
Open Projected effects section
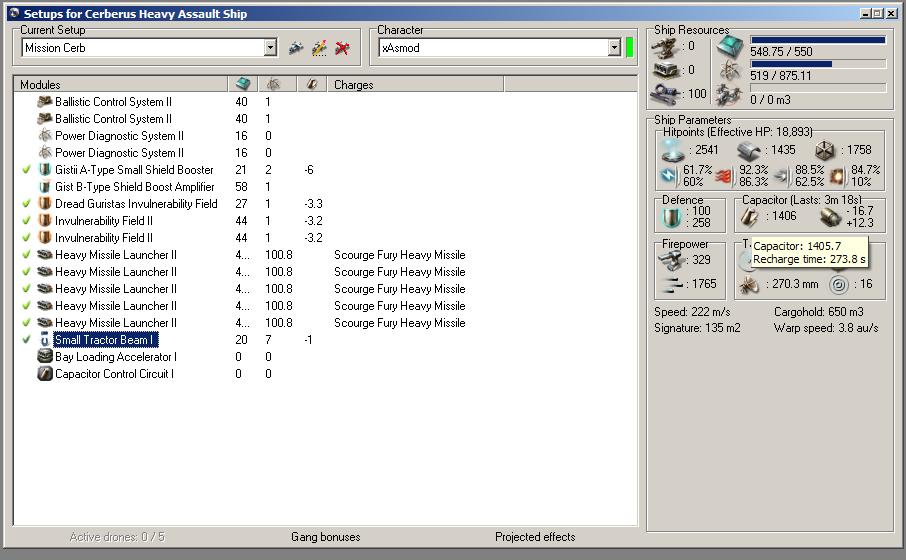tap(535, 537)
